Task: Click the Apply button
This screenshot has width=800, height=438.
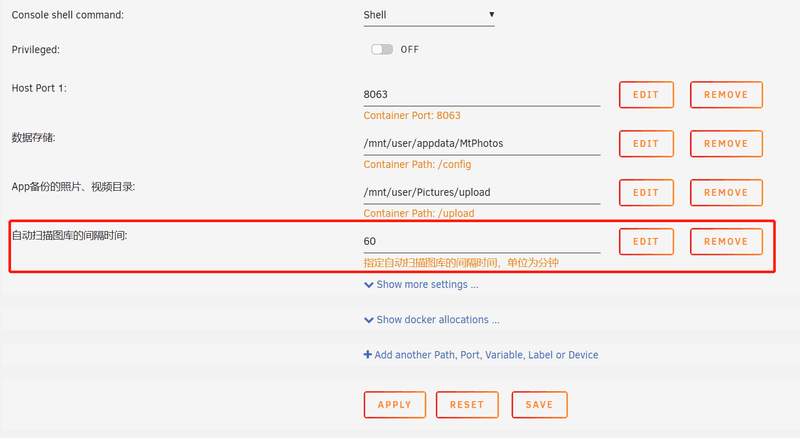Action: [x=394, y=405]
